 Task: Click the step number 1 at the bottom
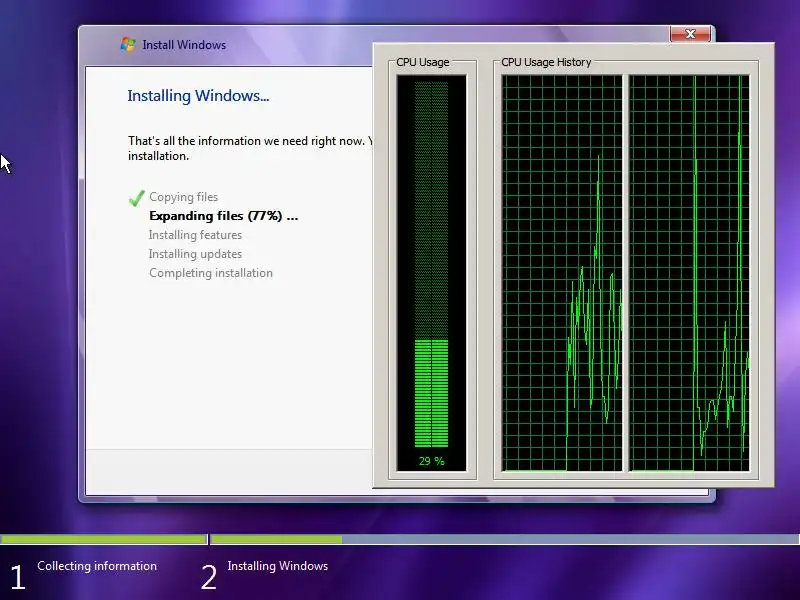tap(18, 578)
